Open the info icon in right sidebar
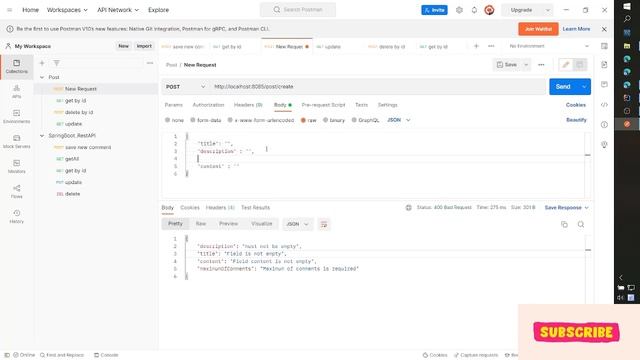 (604, 124)
